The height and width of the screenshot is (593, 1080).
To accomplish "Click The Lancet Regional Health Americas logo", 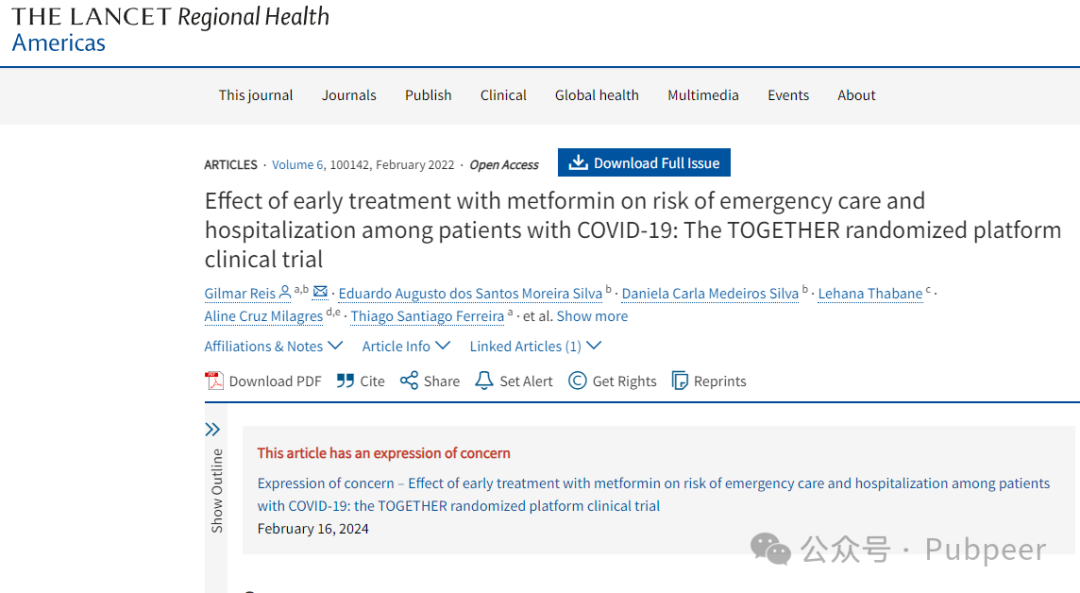I will click(x=170, y=29).
